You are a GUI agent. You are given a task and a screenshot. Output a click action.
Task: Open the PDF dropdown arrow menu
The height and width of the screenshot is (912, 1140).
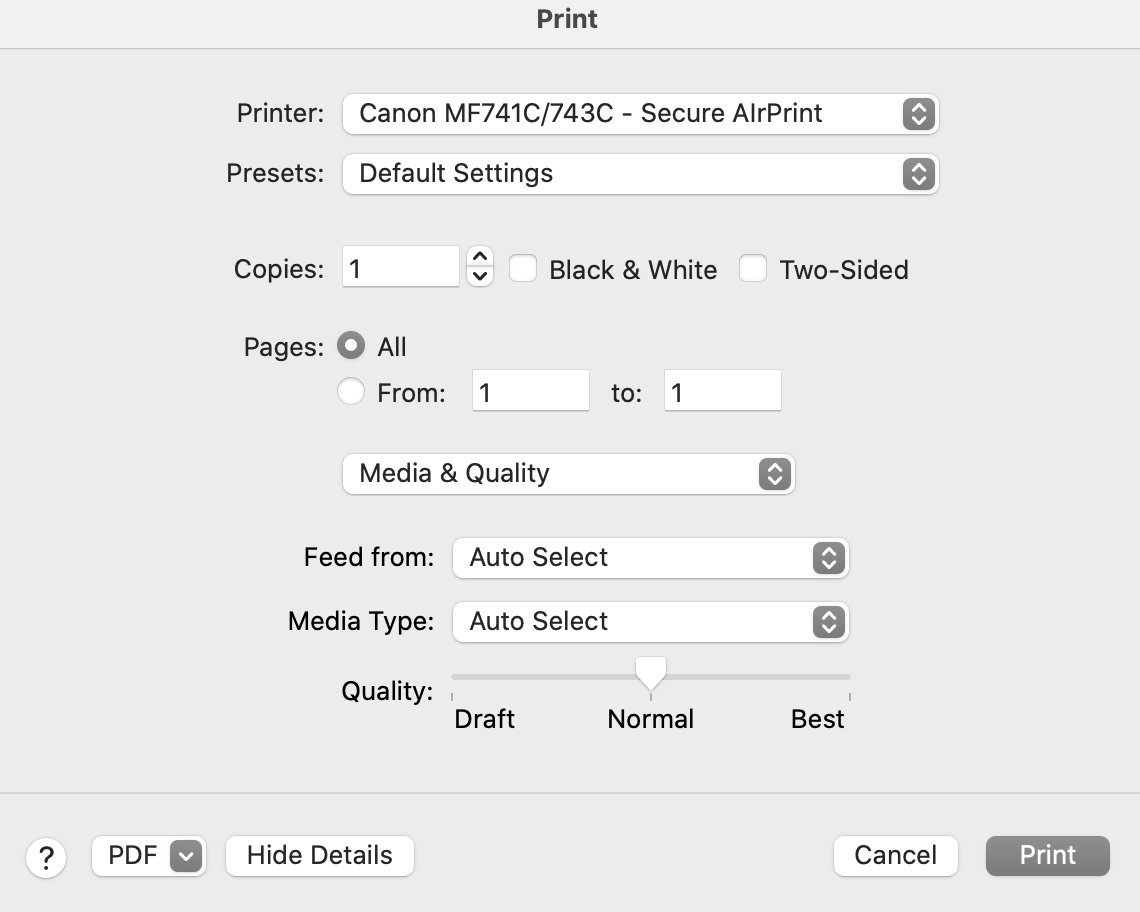[187, 856]
